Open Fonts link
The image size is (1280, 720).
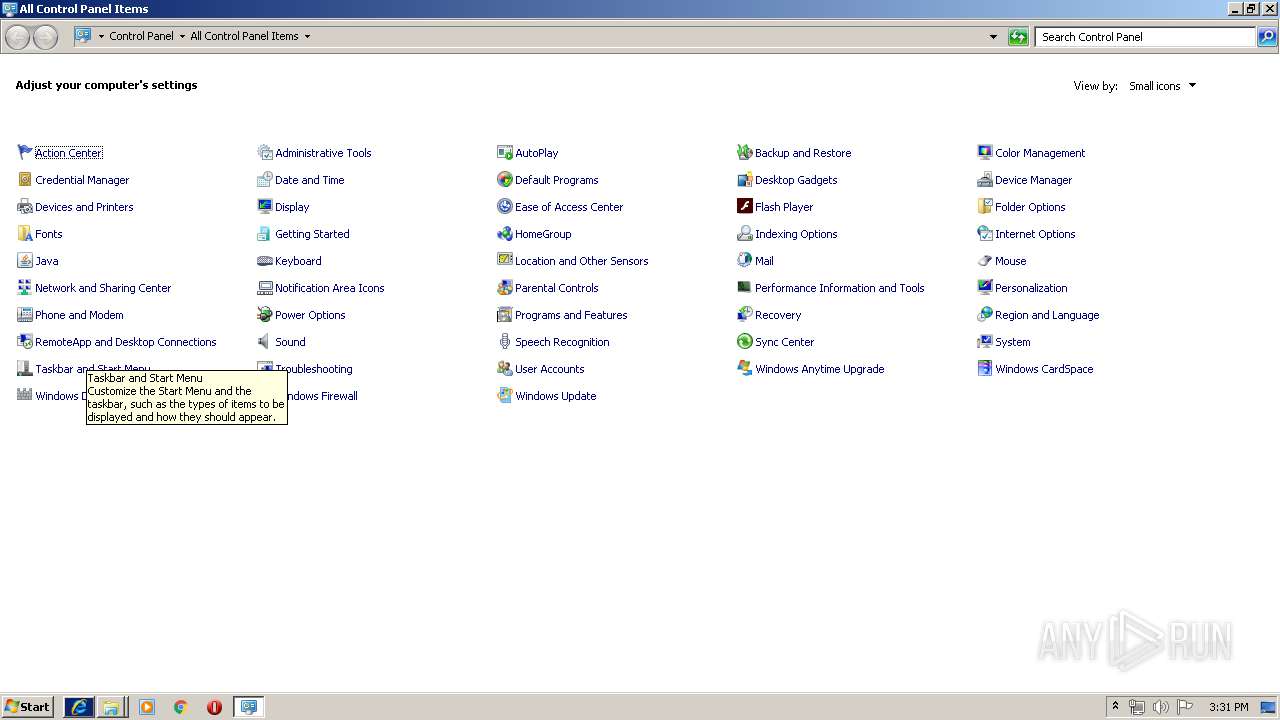point(48,234)
